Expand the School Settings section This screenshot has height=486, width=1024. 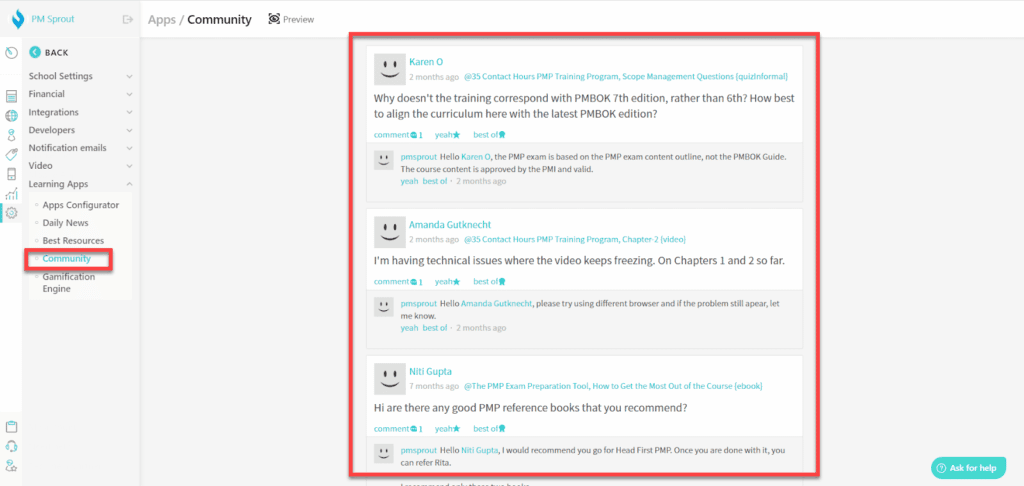point(80,76)
